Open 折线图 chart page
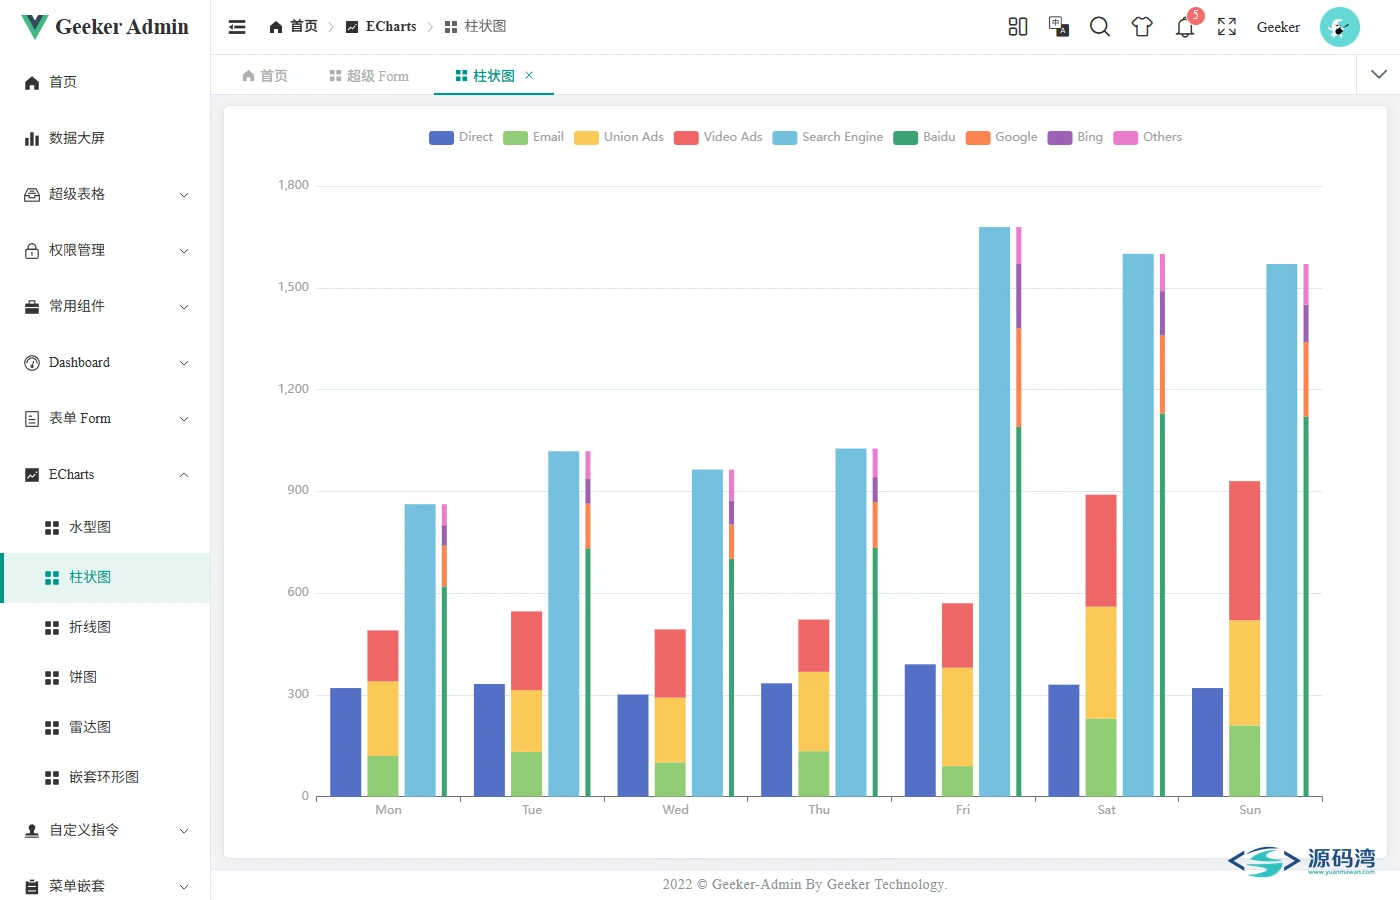Viewport: 1400px width, 900px height. pos(105,627)
